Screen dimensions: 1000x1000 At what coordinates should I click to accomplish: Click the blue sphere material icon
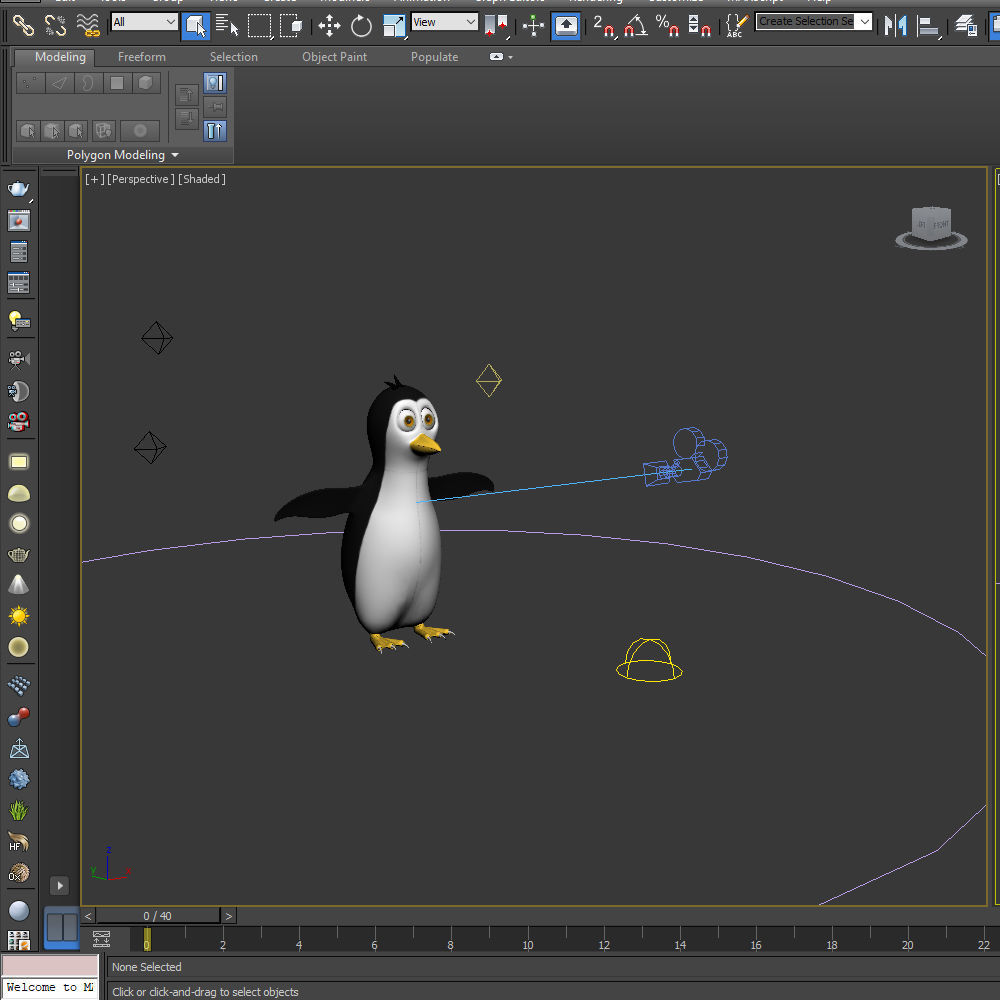click(18, 911)
